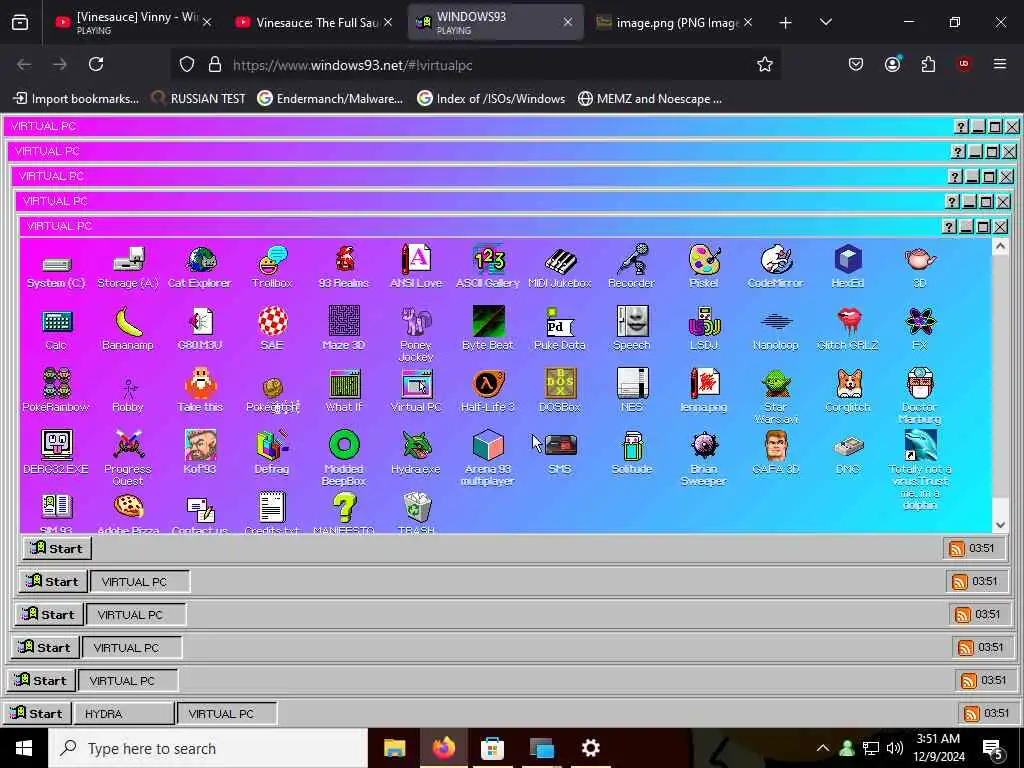Open File Explorer from Windows taskbar
The width and height of the screenshot is (1024, 768).
[x=394, y=748]
